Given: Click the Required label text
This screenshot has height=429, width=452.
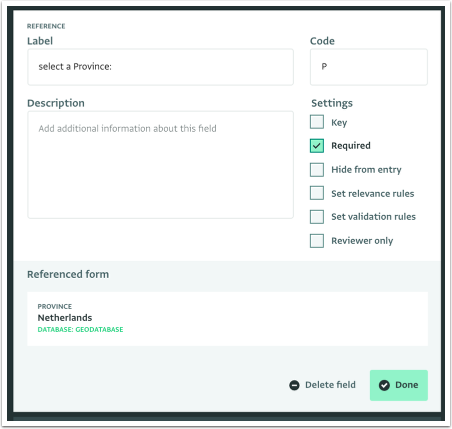Looking at the screenshot, I should coord(351,146).
